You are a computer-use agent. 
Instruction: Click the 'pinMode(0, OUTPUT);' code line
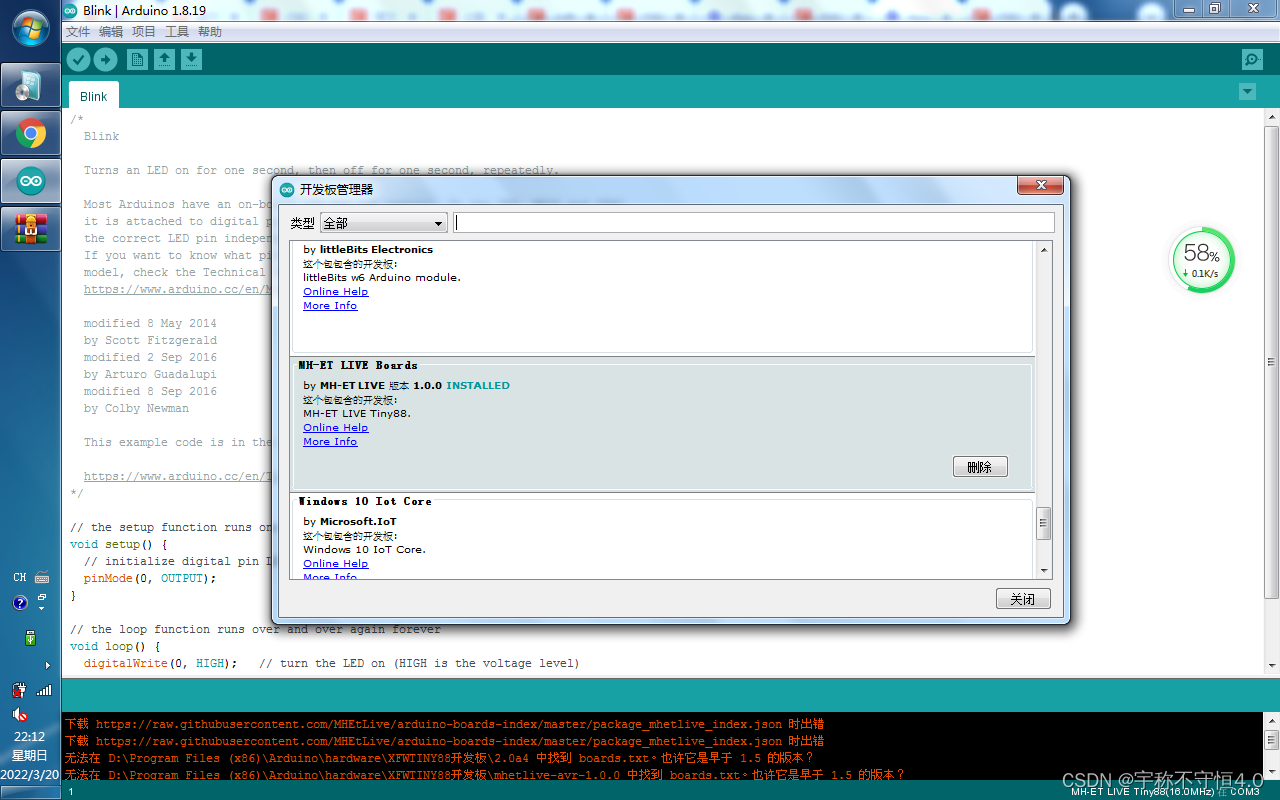(150, 578)
